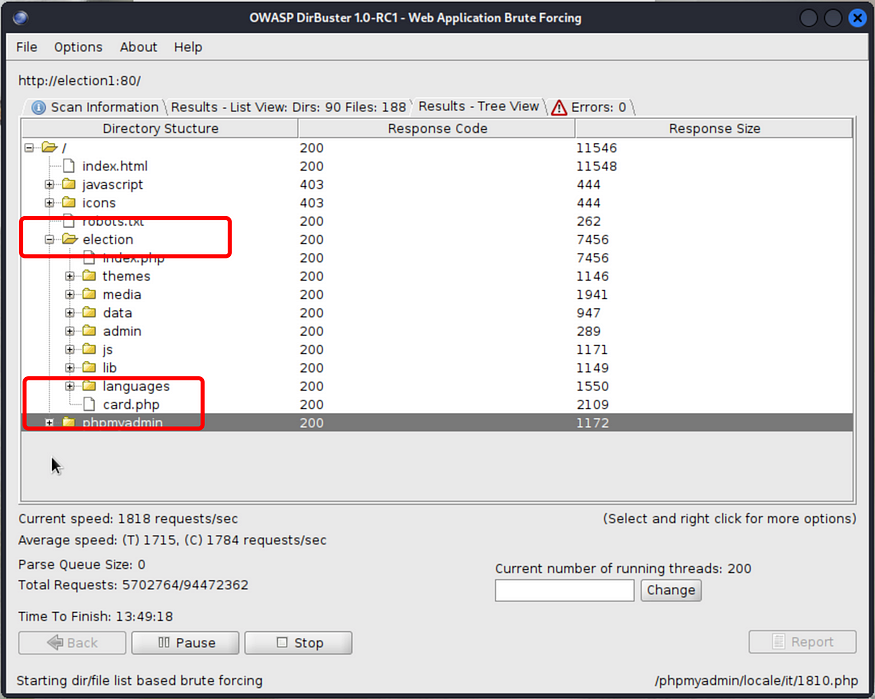Focus the thread count input field

(565, 590)
